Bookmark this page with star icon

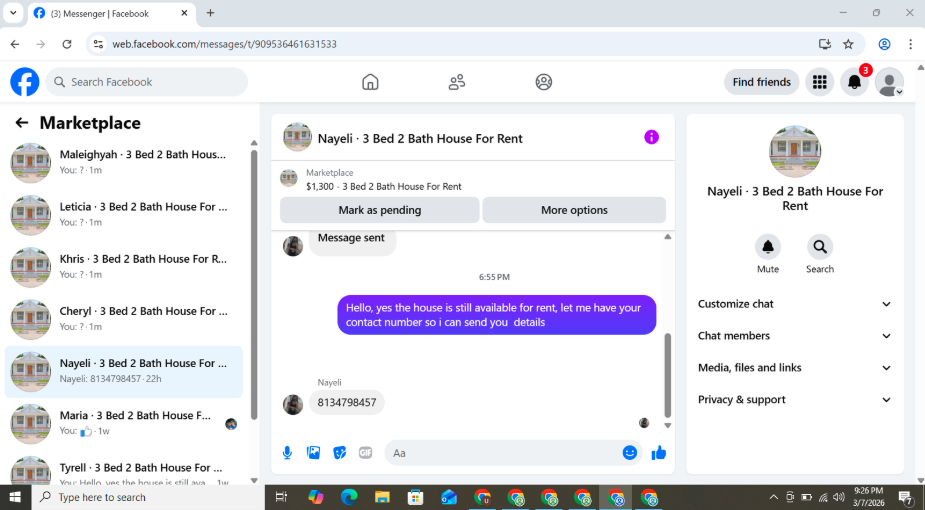tap(848, 44)
